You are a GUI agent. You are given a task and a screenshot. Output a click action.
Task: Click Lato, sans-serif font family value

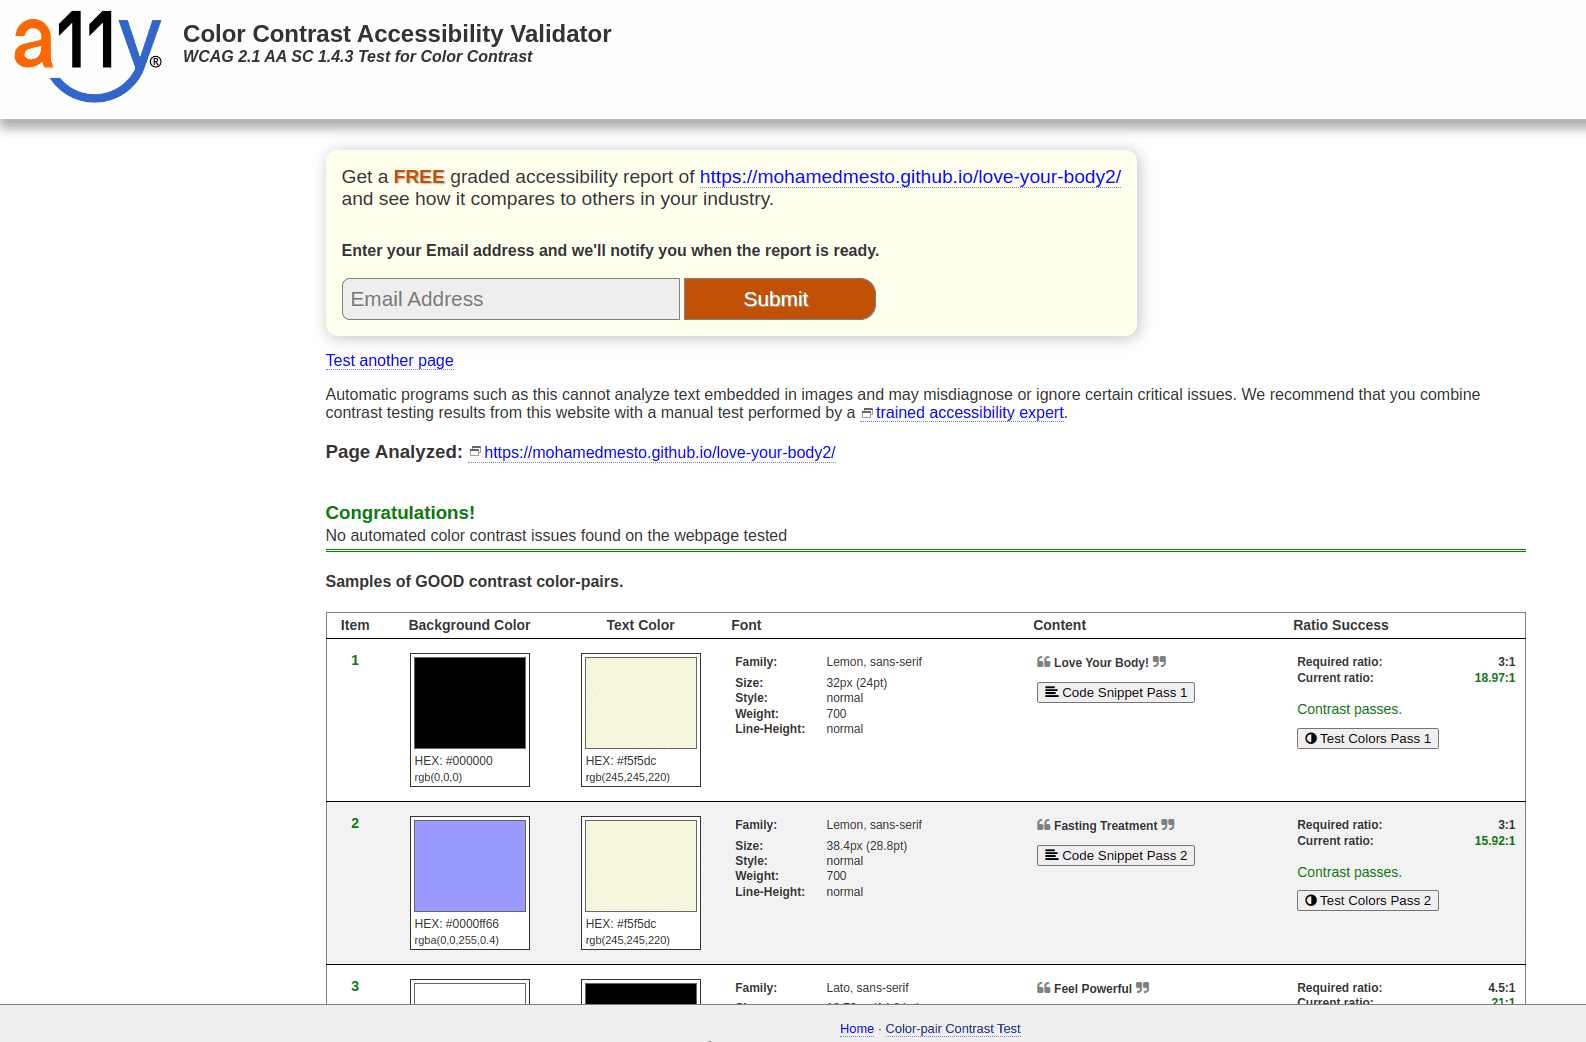(867, 988)
